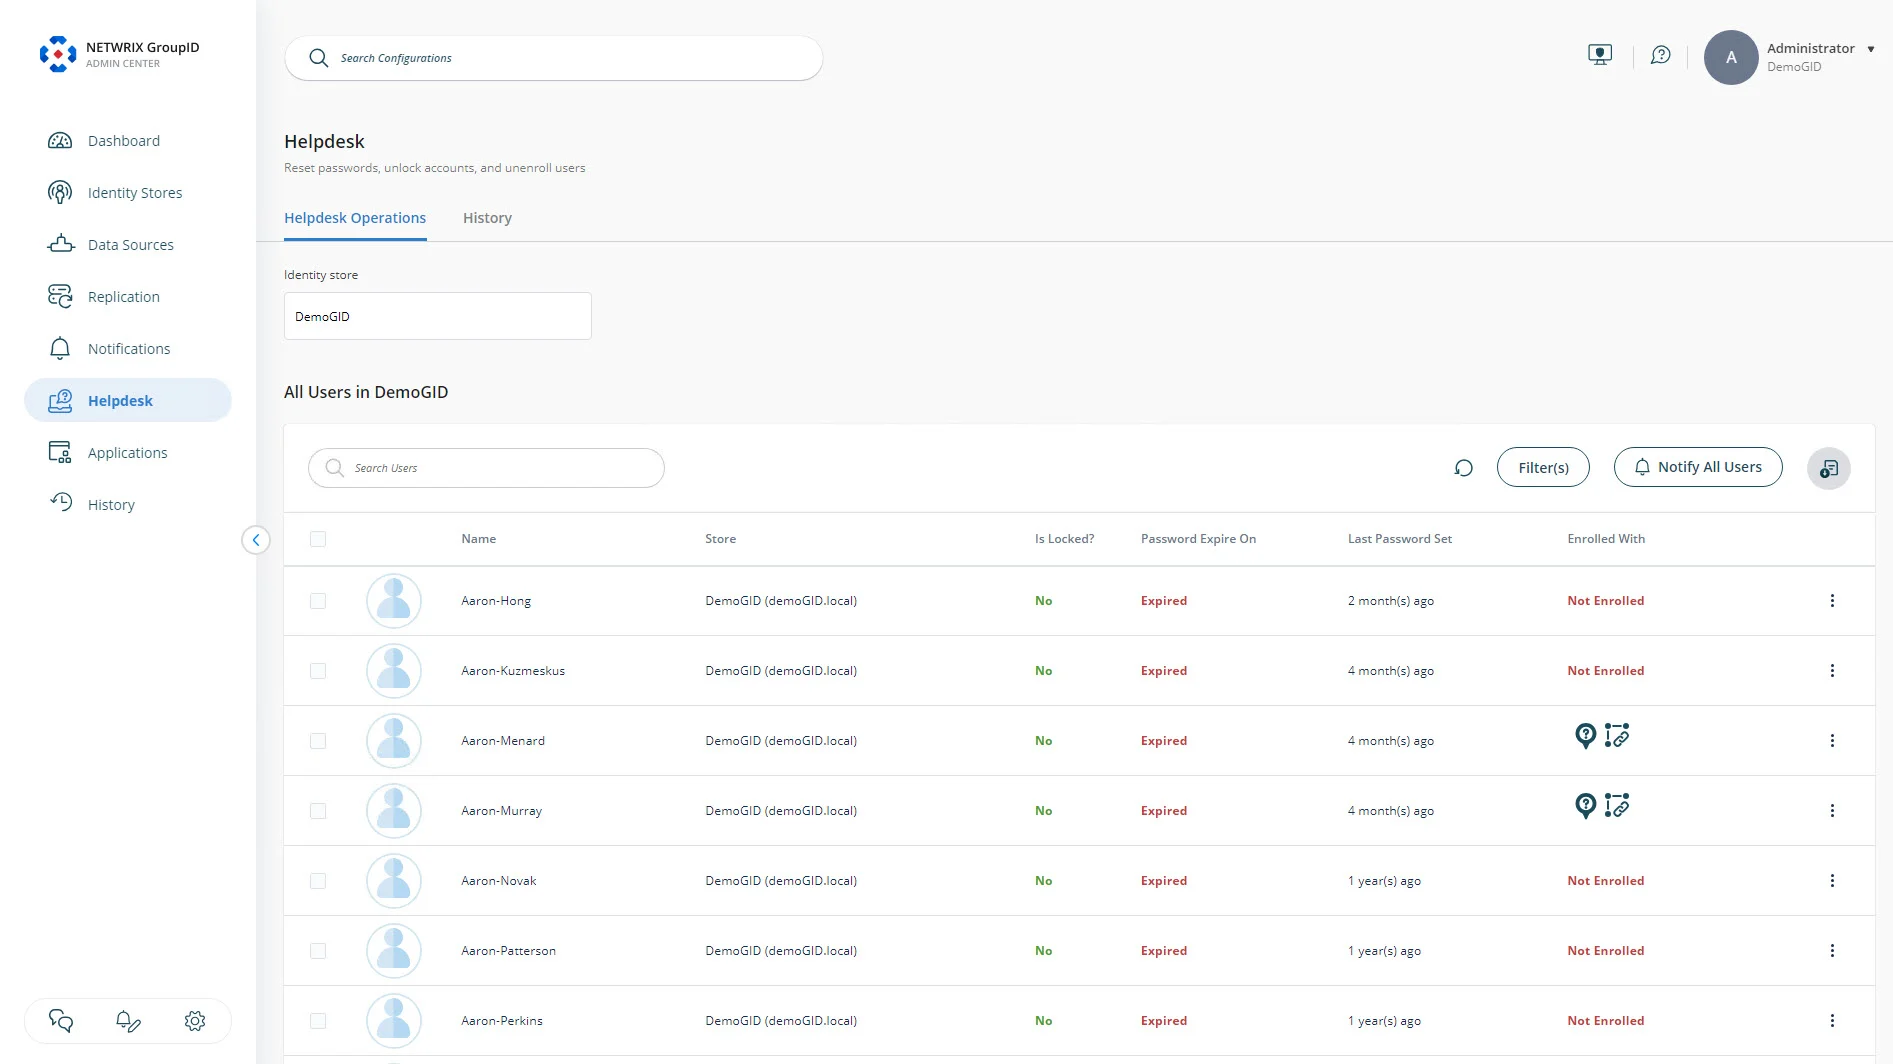Image resolution: width=1893 pixels, height=1064 pixels.
Task: Click the monitor icon in the top bar
Action: [x=1600, y=55]
